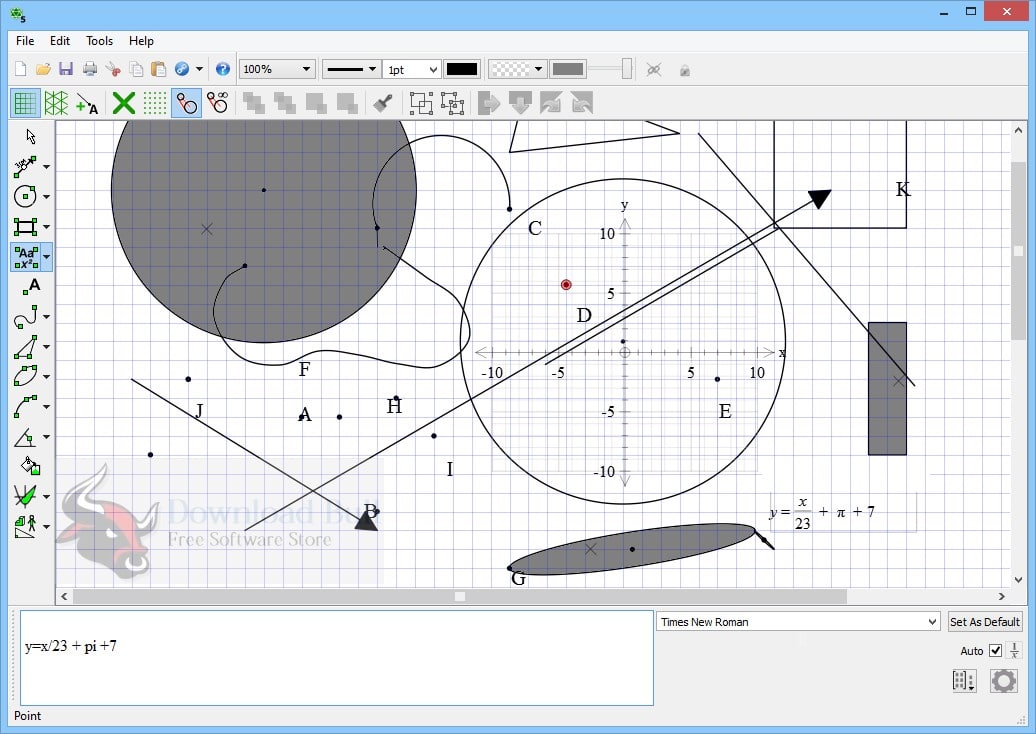Open the Times New Roman font dropdown
Screen dimensions: 1036x734
[x=798, y=622]
